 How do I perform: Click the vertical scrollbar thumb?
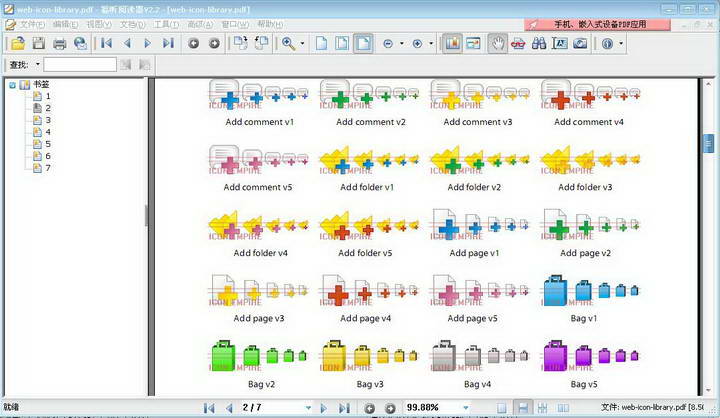point(709,144)
